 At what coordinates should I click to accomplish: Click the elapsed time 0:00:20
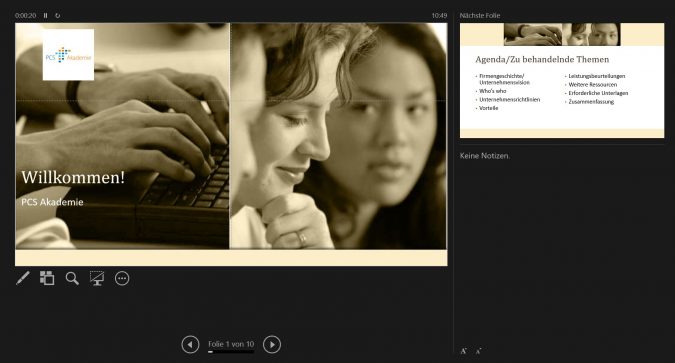coord(25,16)
